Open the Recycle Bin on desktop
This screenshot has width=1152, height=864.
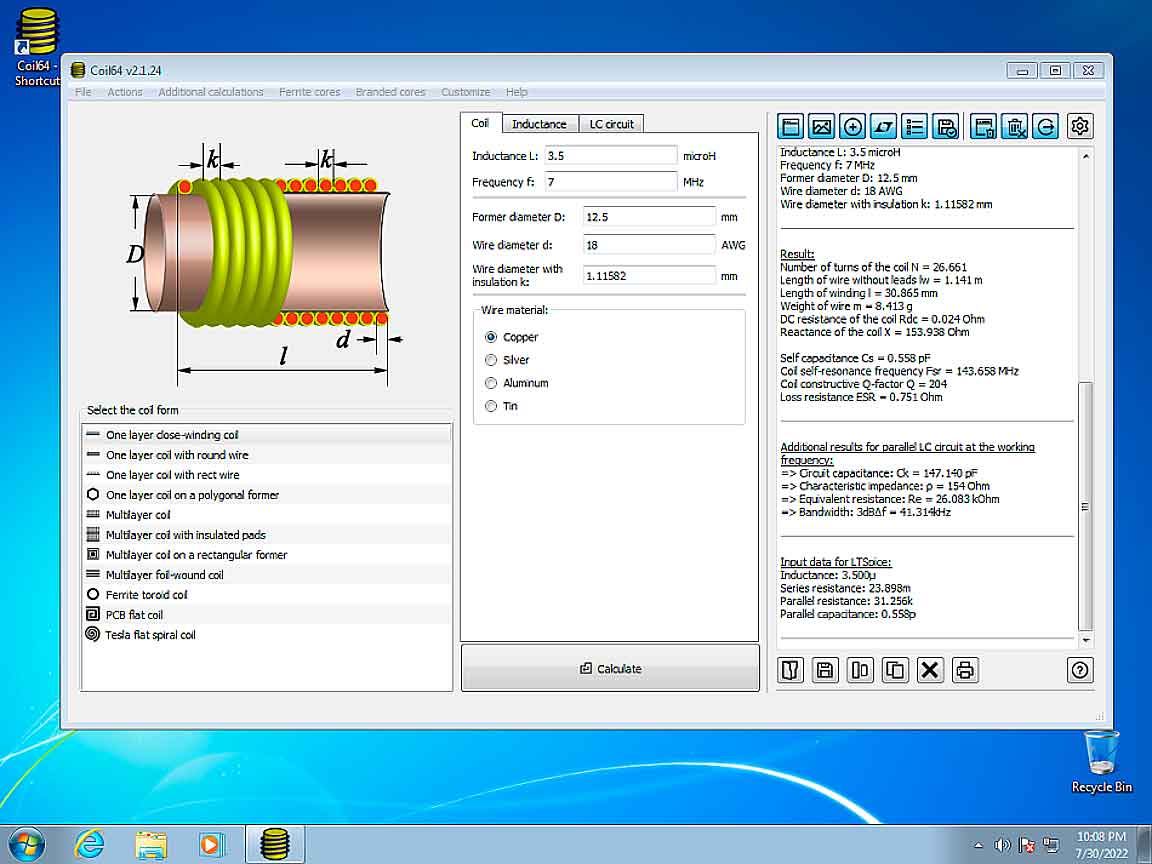(1101, 762)
